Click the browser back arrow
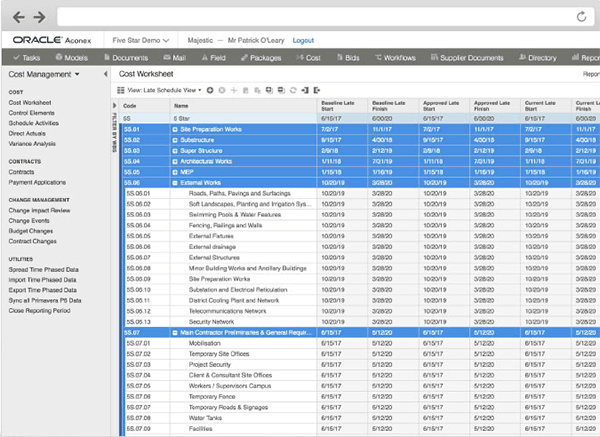The image size is (600, 437). (x=18, y=17)
